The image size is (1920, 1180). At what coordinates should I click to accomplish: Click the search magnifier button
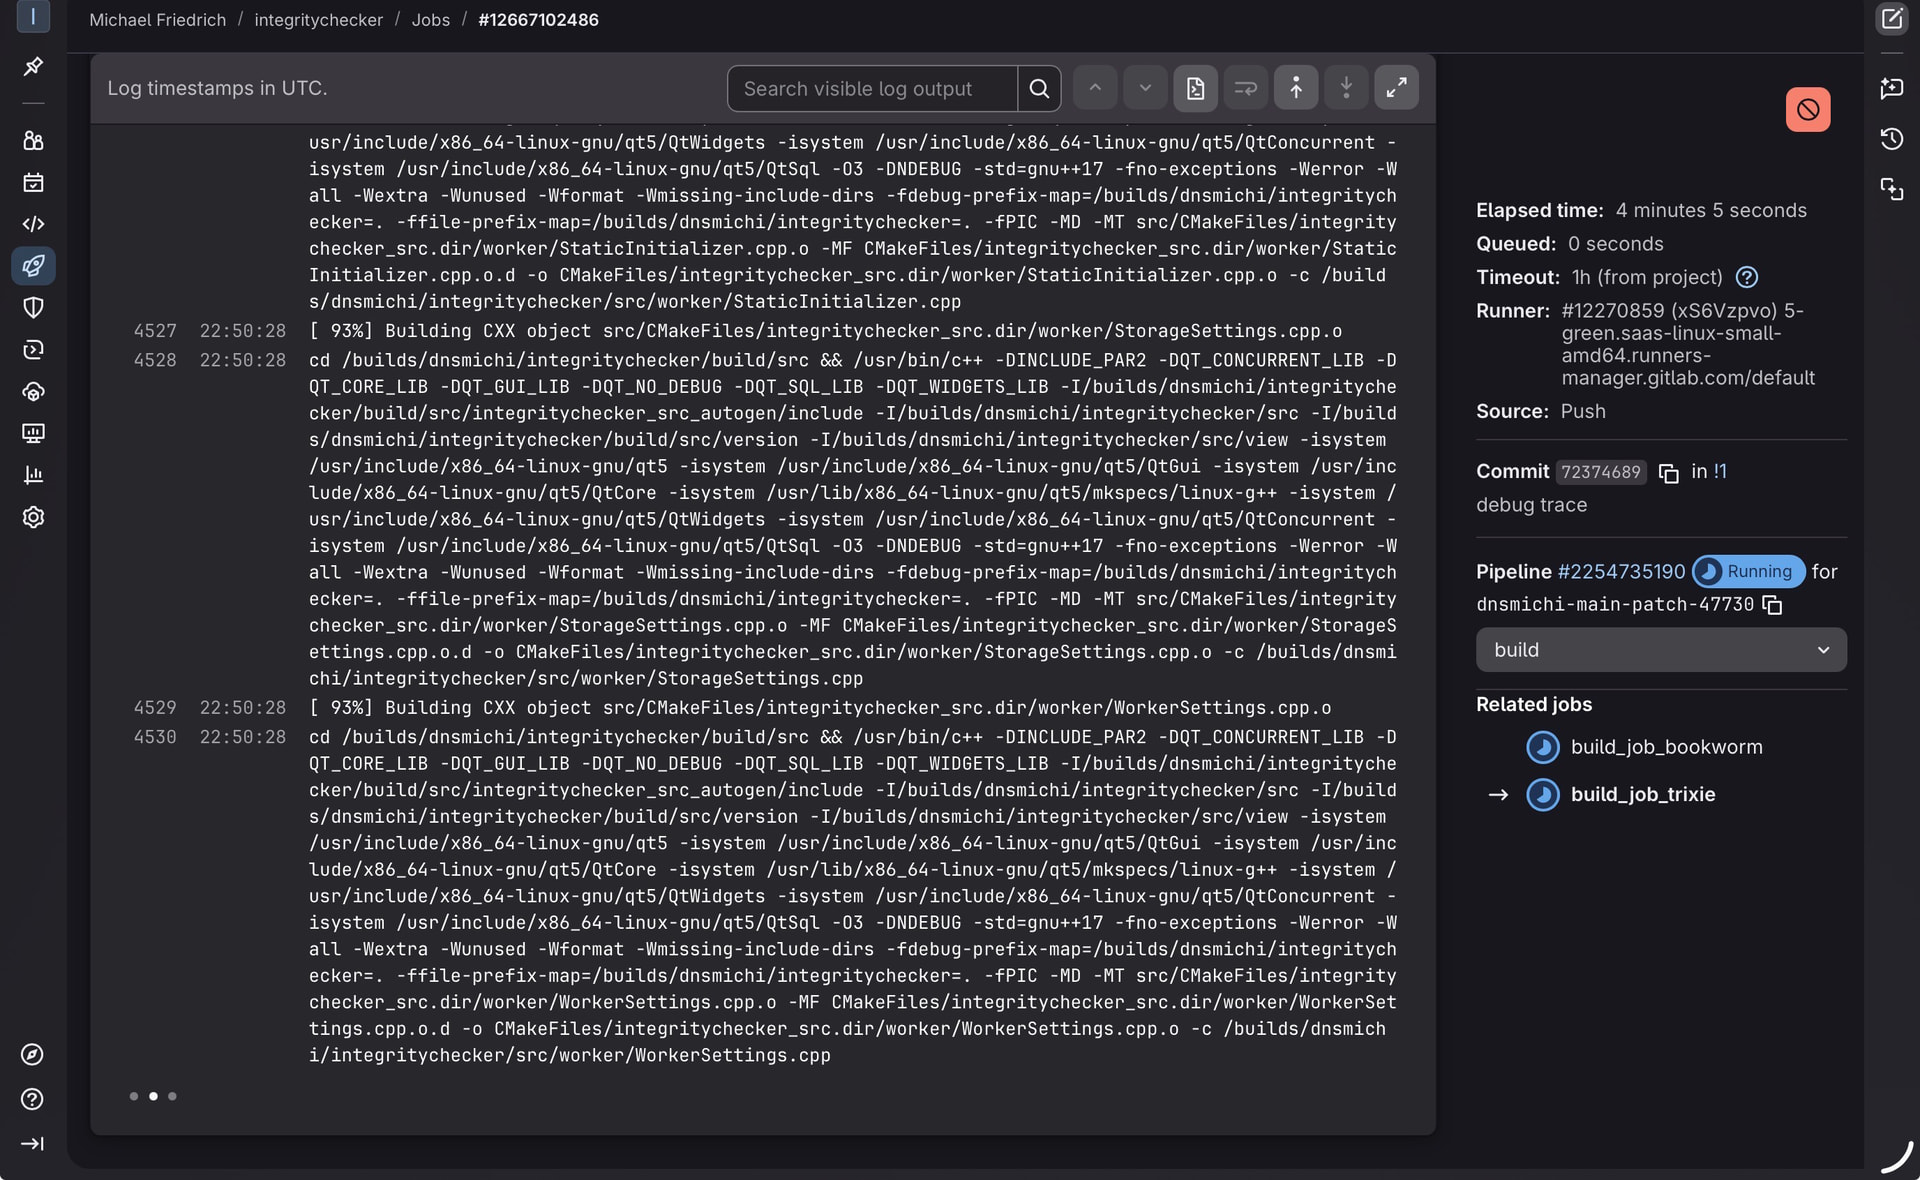[x=1039, y=88]
